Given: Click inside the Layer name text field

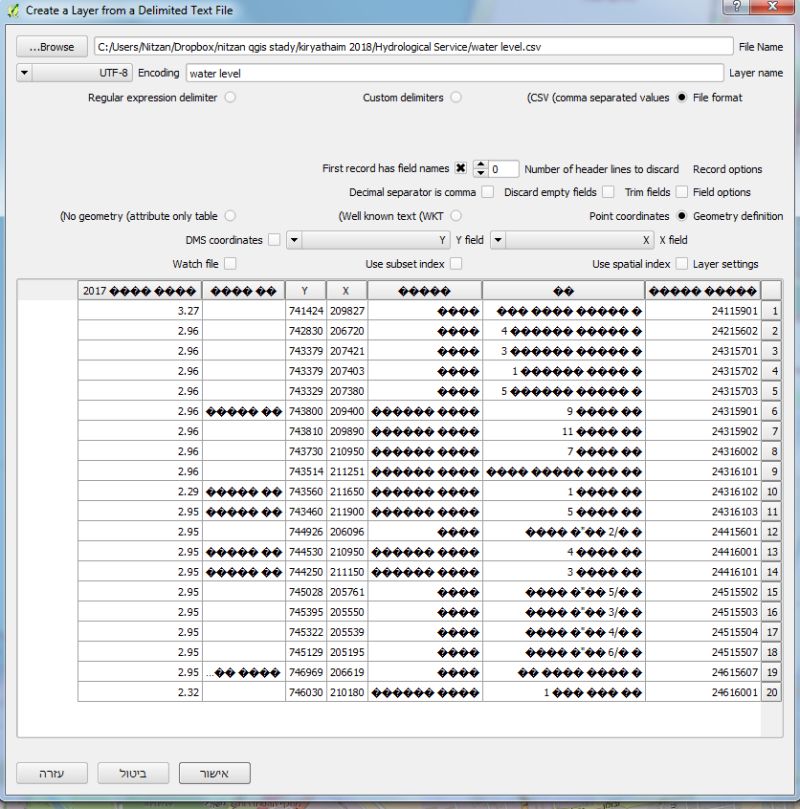Looking at the screenshot, I should pos(450,72).
